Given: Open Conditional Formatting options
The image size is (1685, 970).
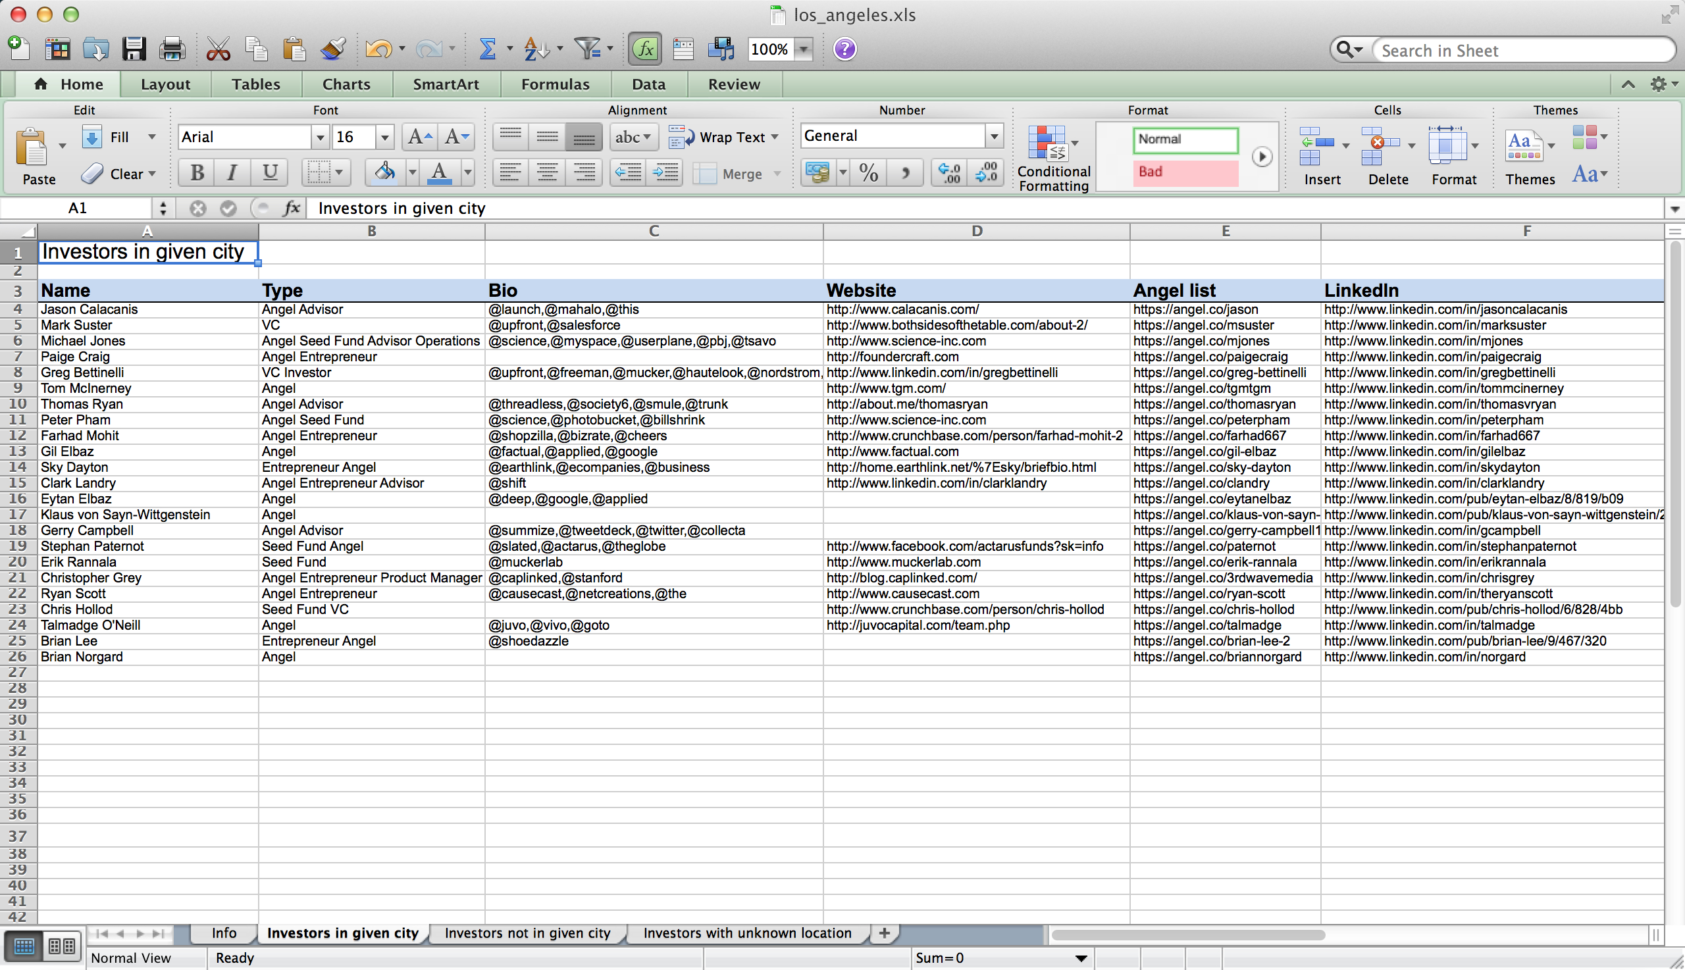Looking at the screenshot, I should click(x=1053, y=158).
